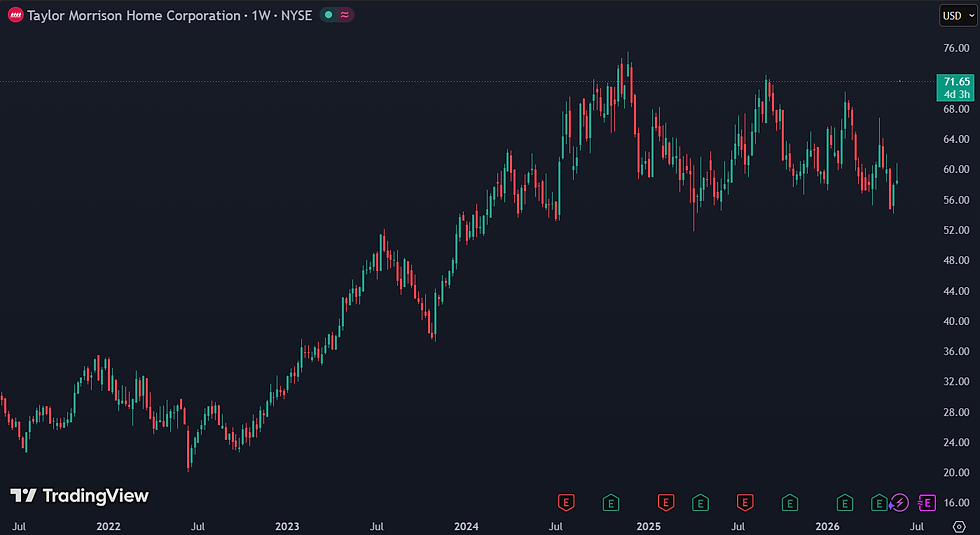Click the Jul label preceding 2022
The width and height of the screenshot is (980, 535).
point(19,527)
